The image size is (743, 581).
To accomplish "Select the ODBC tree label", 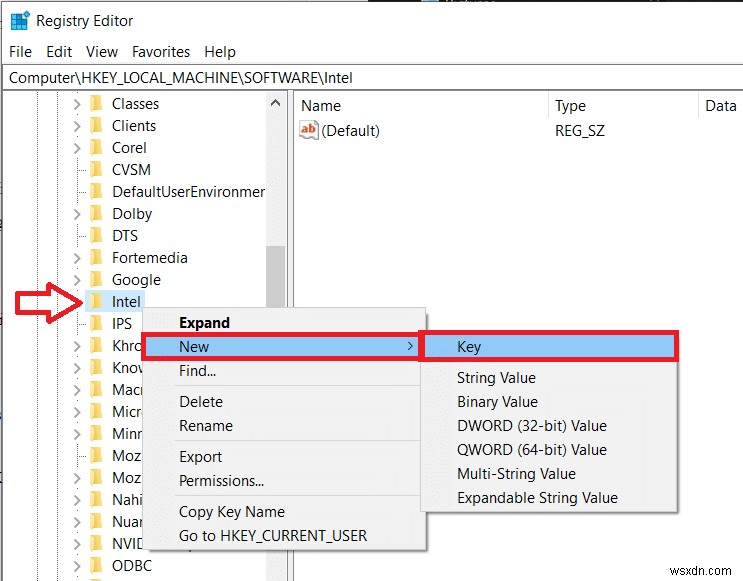I will 132,566.
